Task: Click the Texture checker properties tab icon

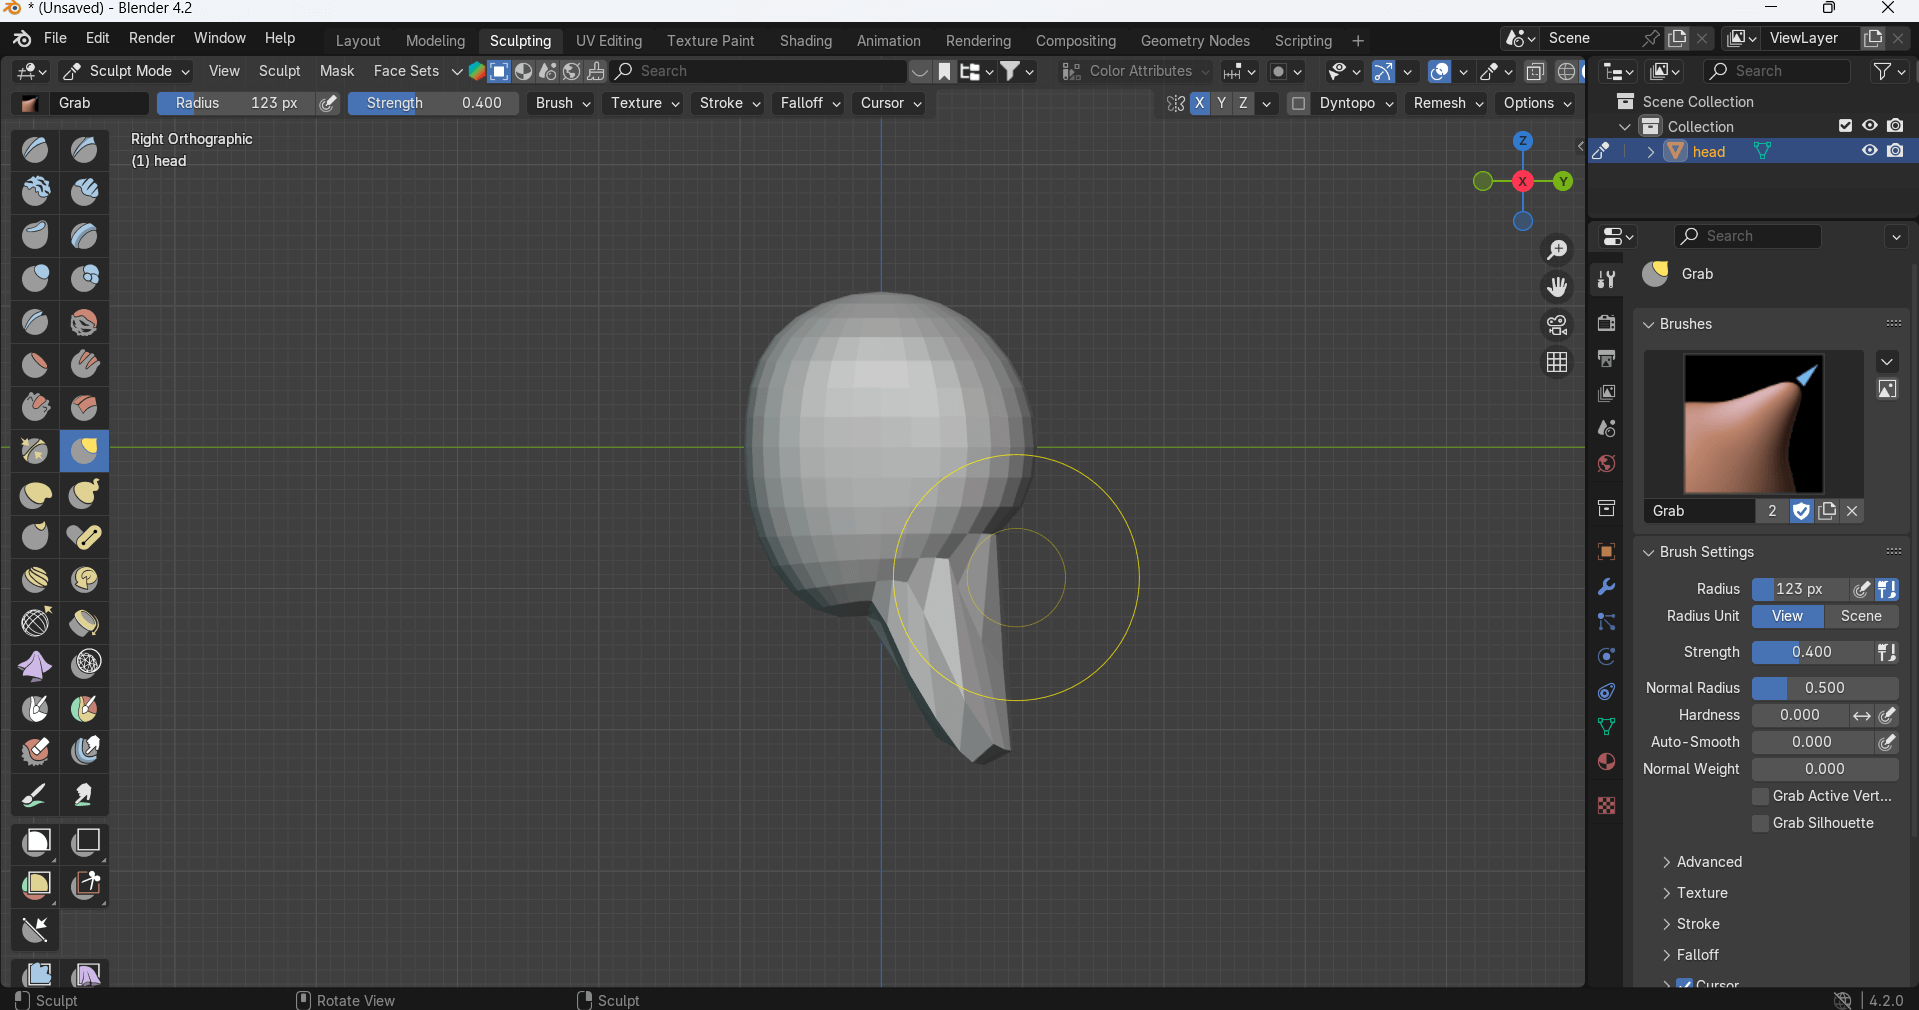Action: point(1606,806)
